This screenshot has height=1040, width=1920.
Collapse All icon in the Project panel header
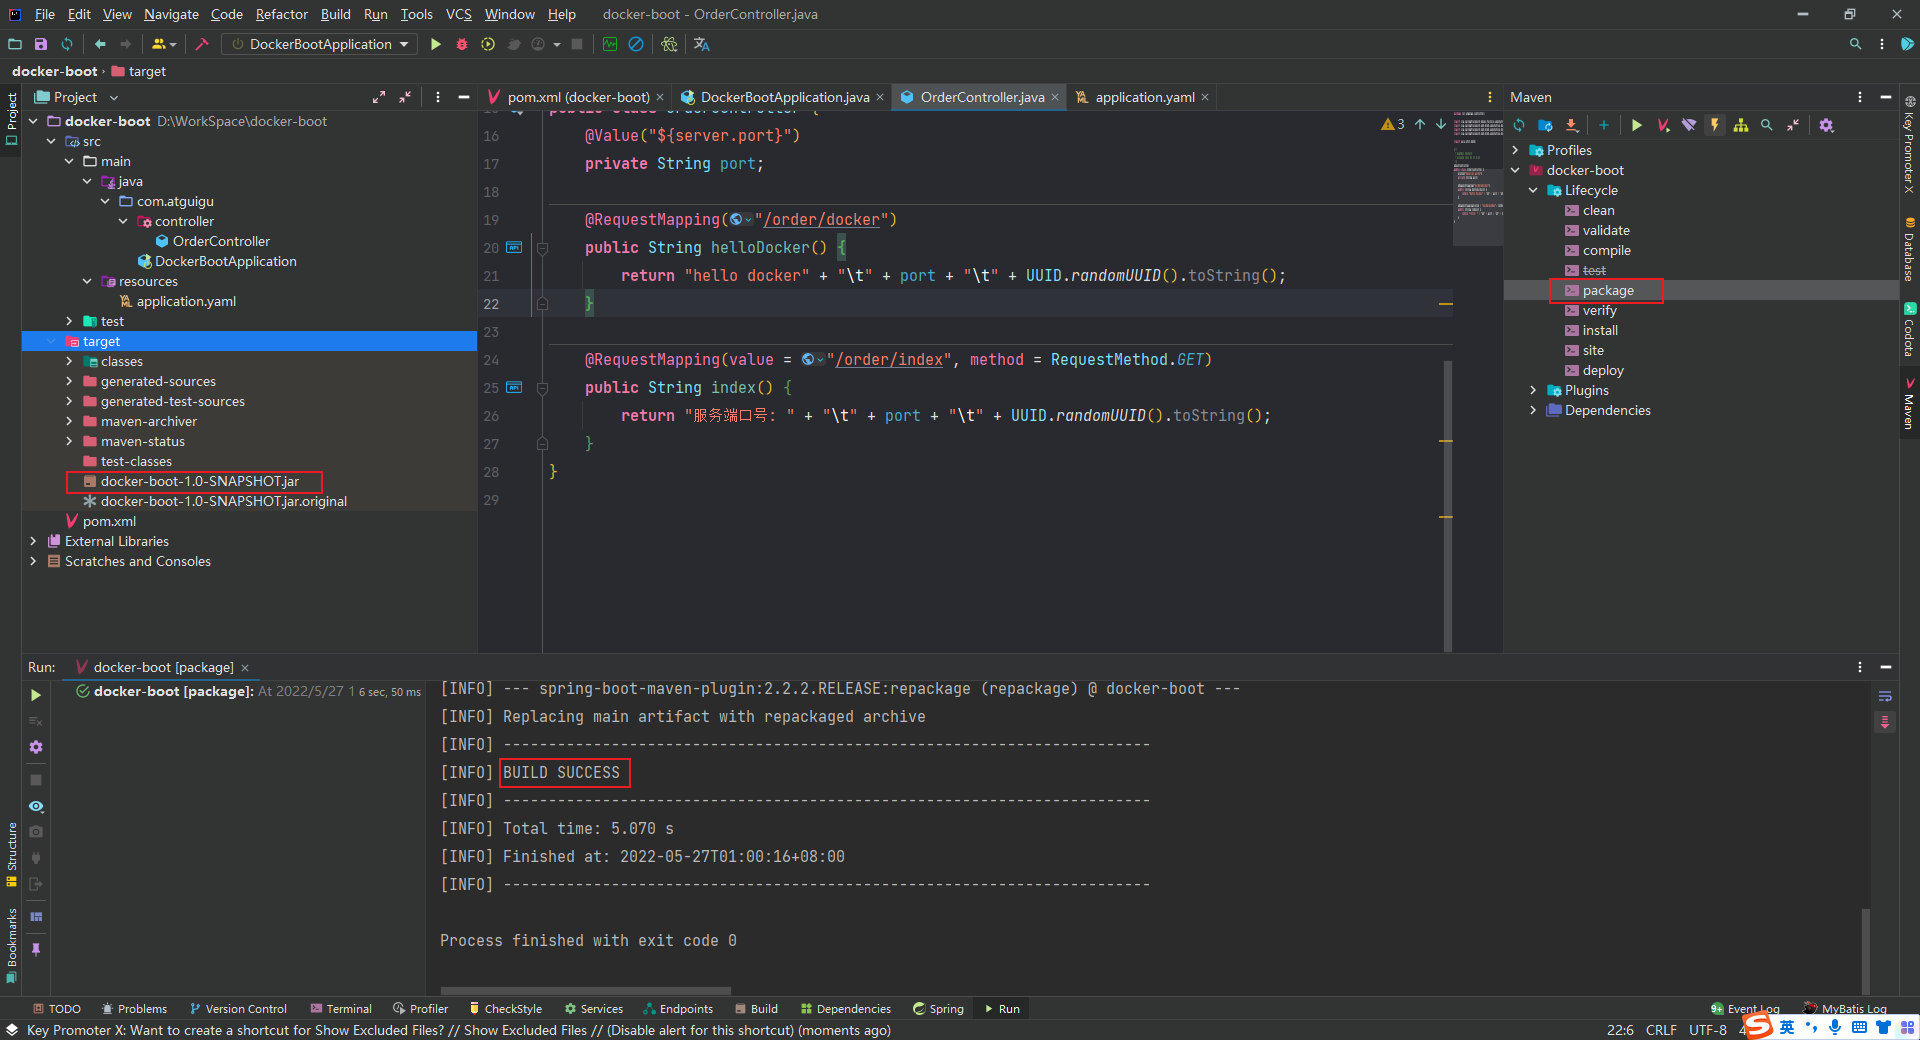[x=405, y=97]
